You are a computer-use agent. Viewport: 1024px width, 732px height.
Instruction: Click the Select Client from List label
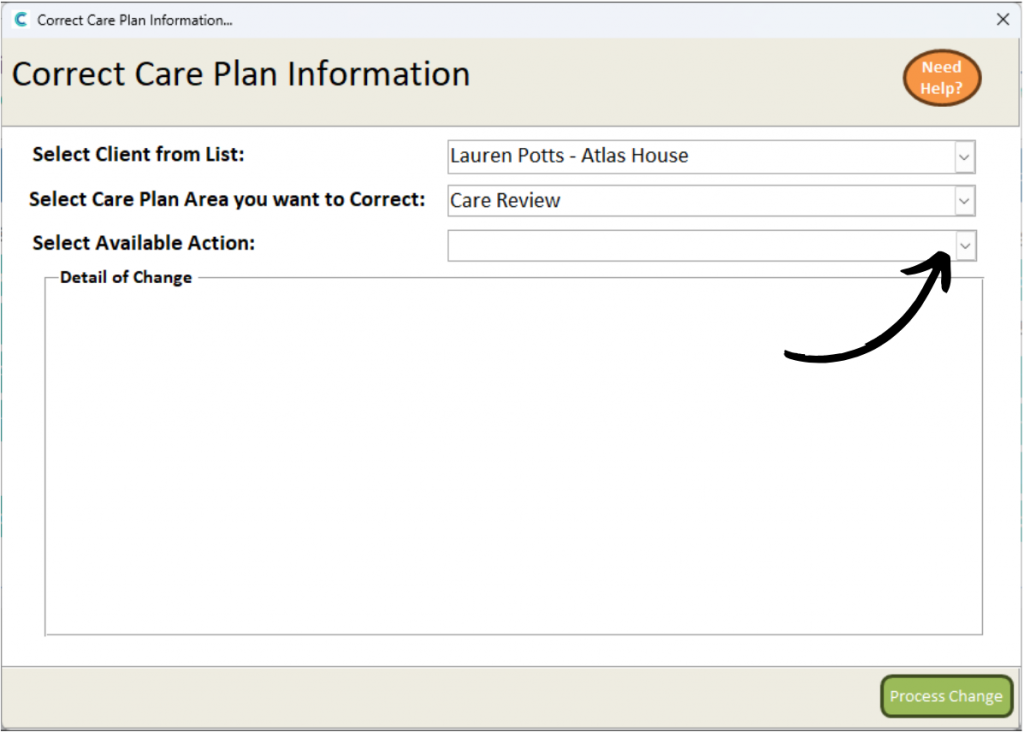(x=138, y=154)
